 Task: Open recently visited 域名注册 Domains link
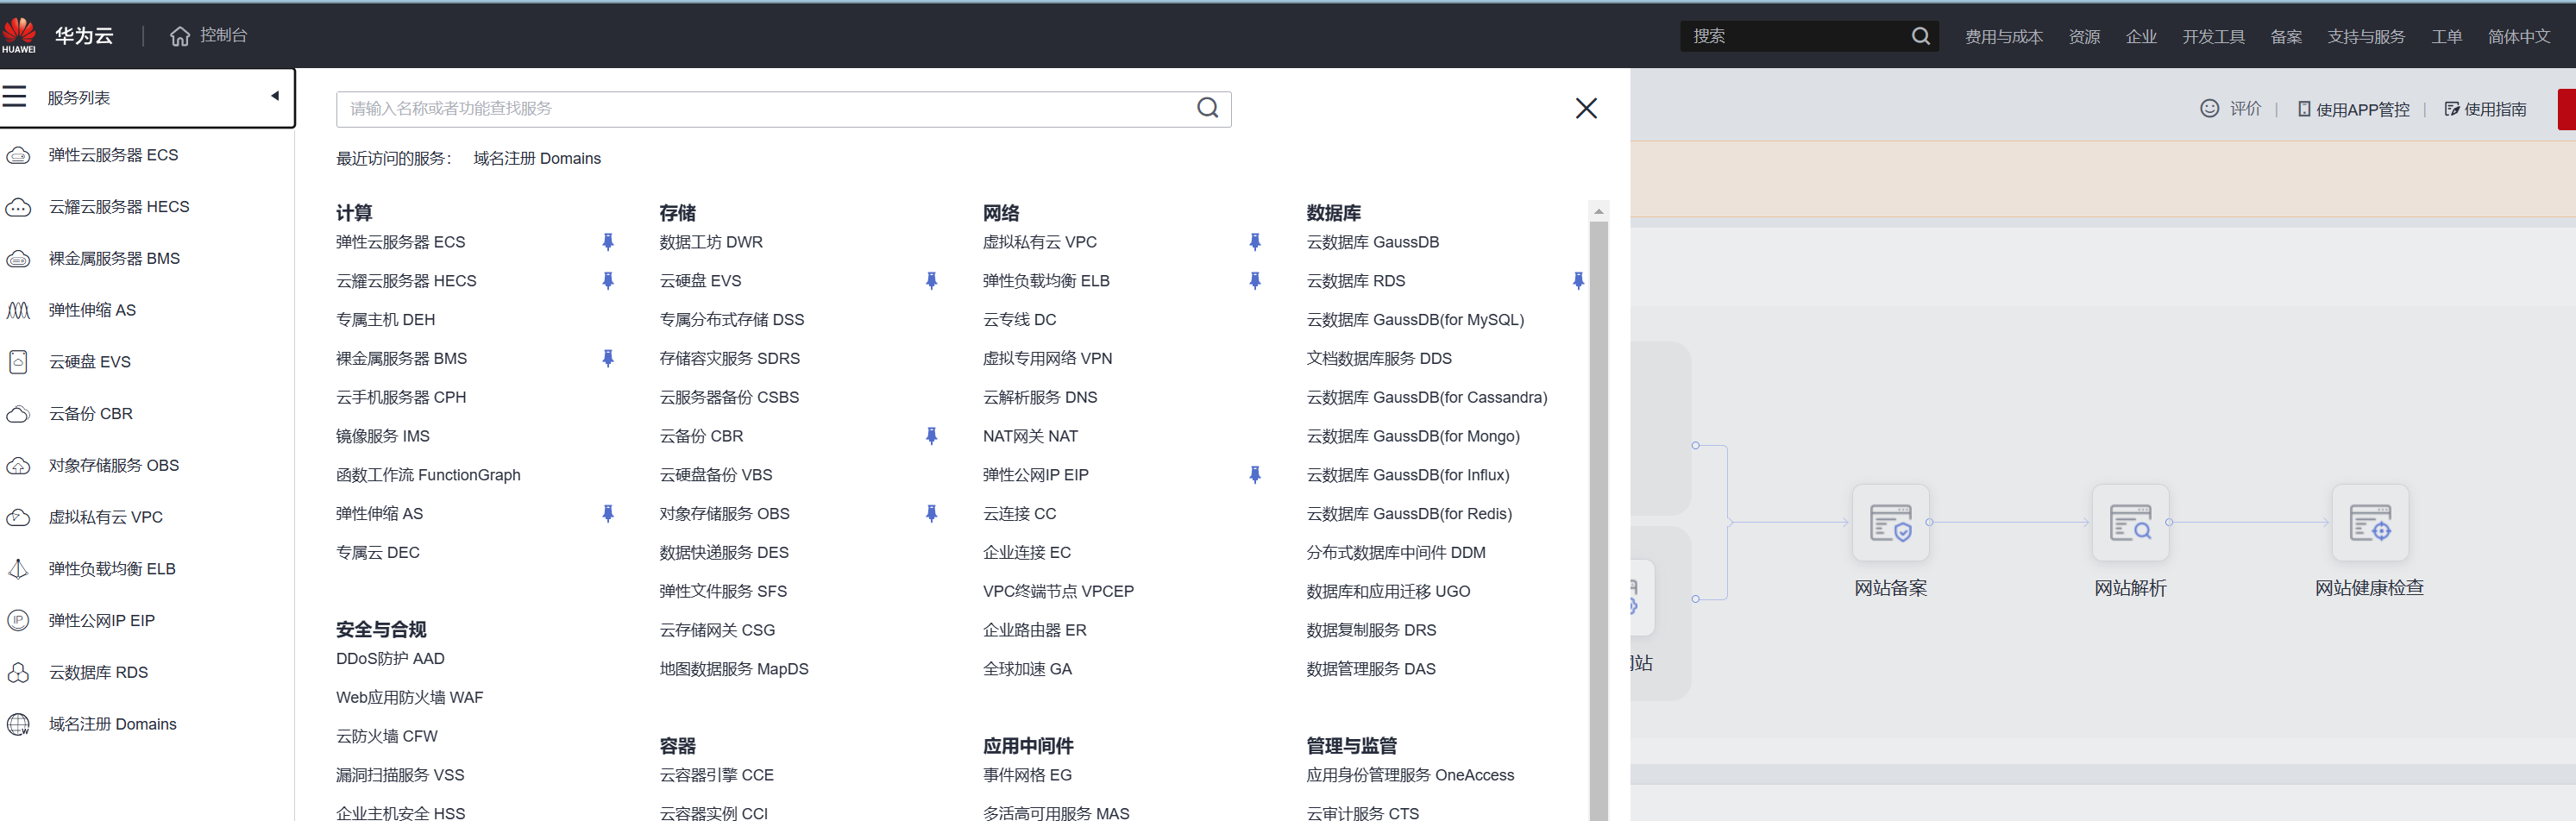coord(537,159)
